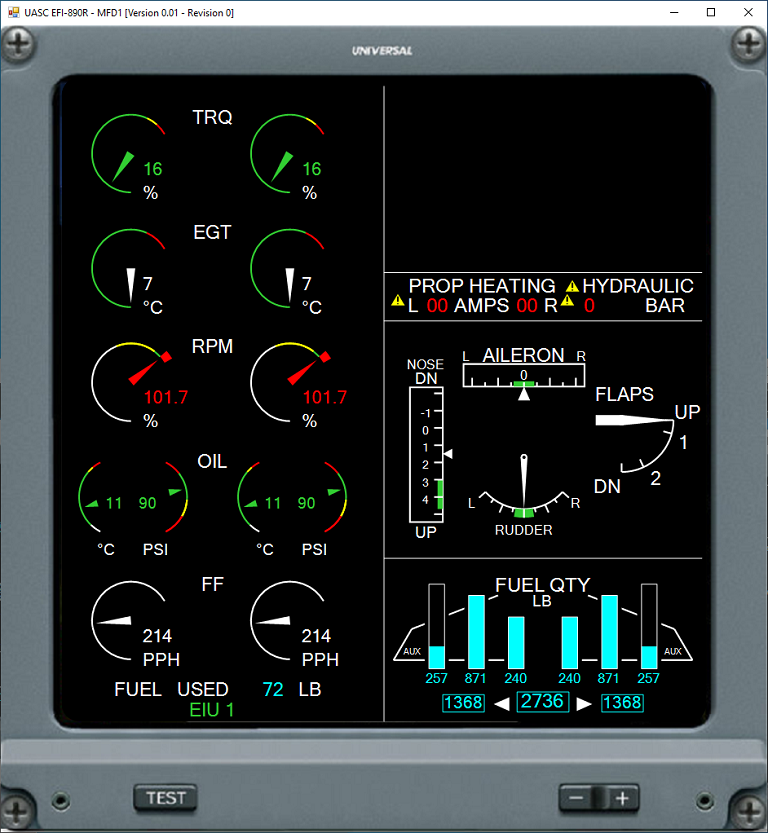Click the plus side of the brightness rocker

coord(622,797)
